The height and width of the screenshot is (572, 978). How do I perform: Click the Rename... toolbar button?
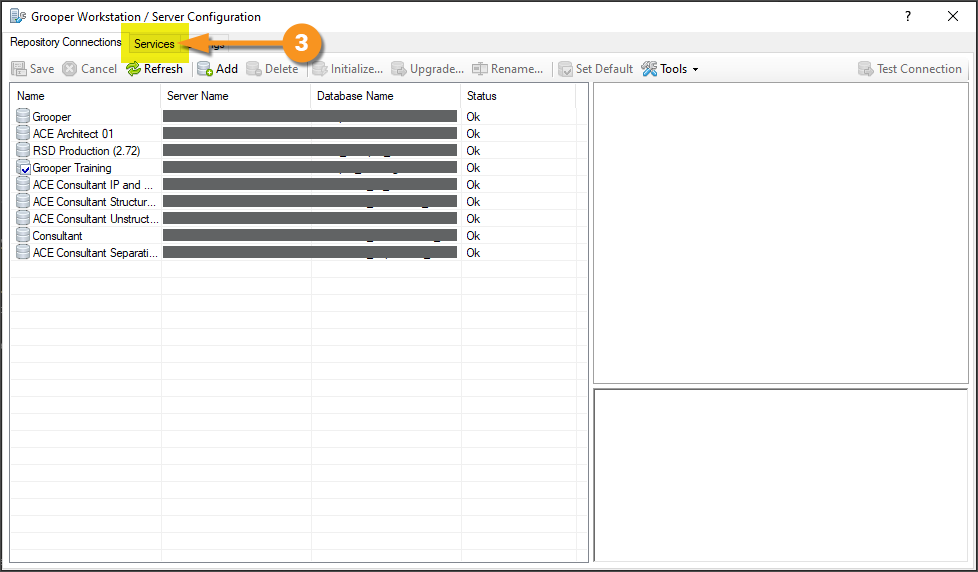(507, 69)
